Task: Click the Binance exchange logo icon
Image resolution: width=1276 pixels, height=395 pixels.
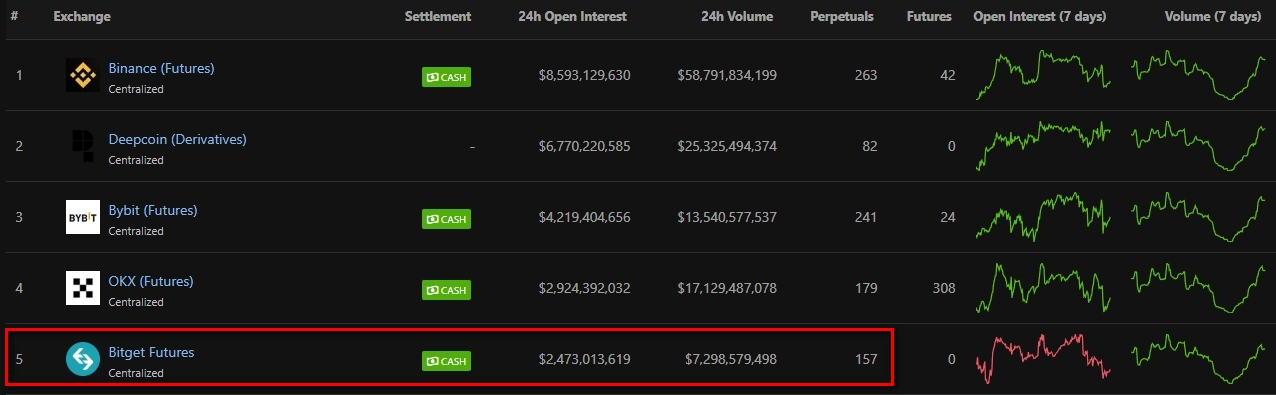Action: (82, 76)
